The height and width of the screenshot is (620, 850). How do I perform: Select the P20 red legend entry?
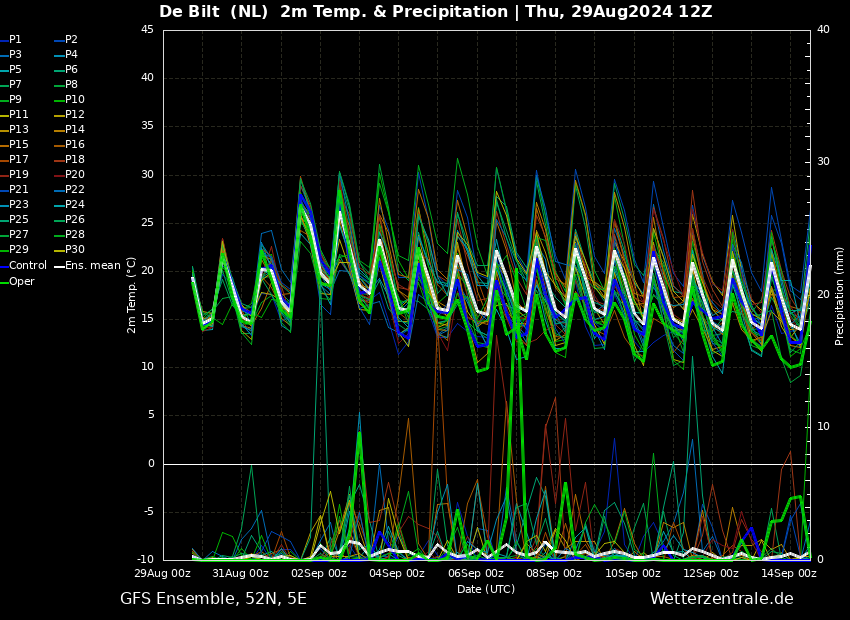70,175
